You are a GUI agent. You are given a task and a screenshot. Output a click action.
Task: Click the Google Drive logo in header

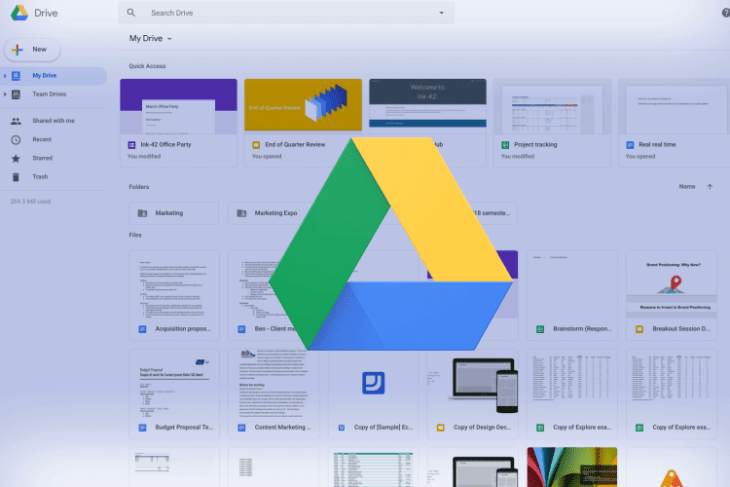click(x=19, y=13)
